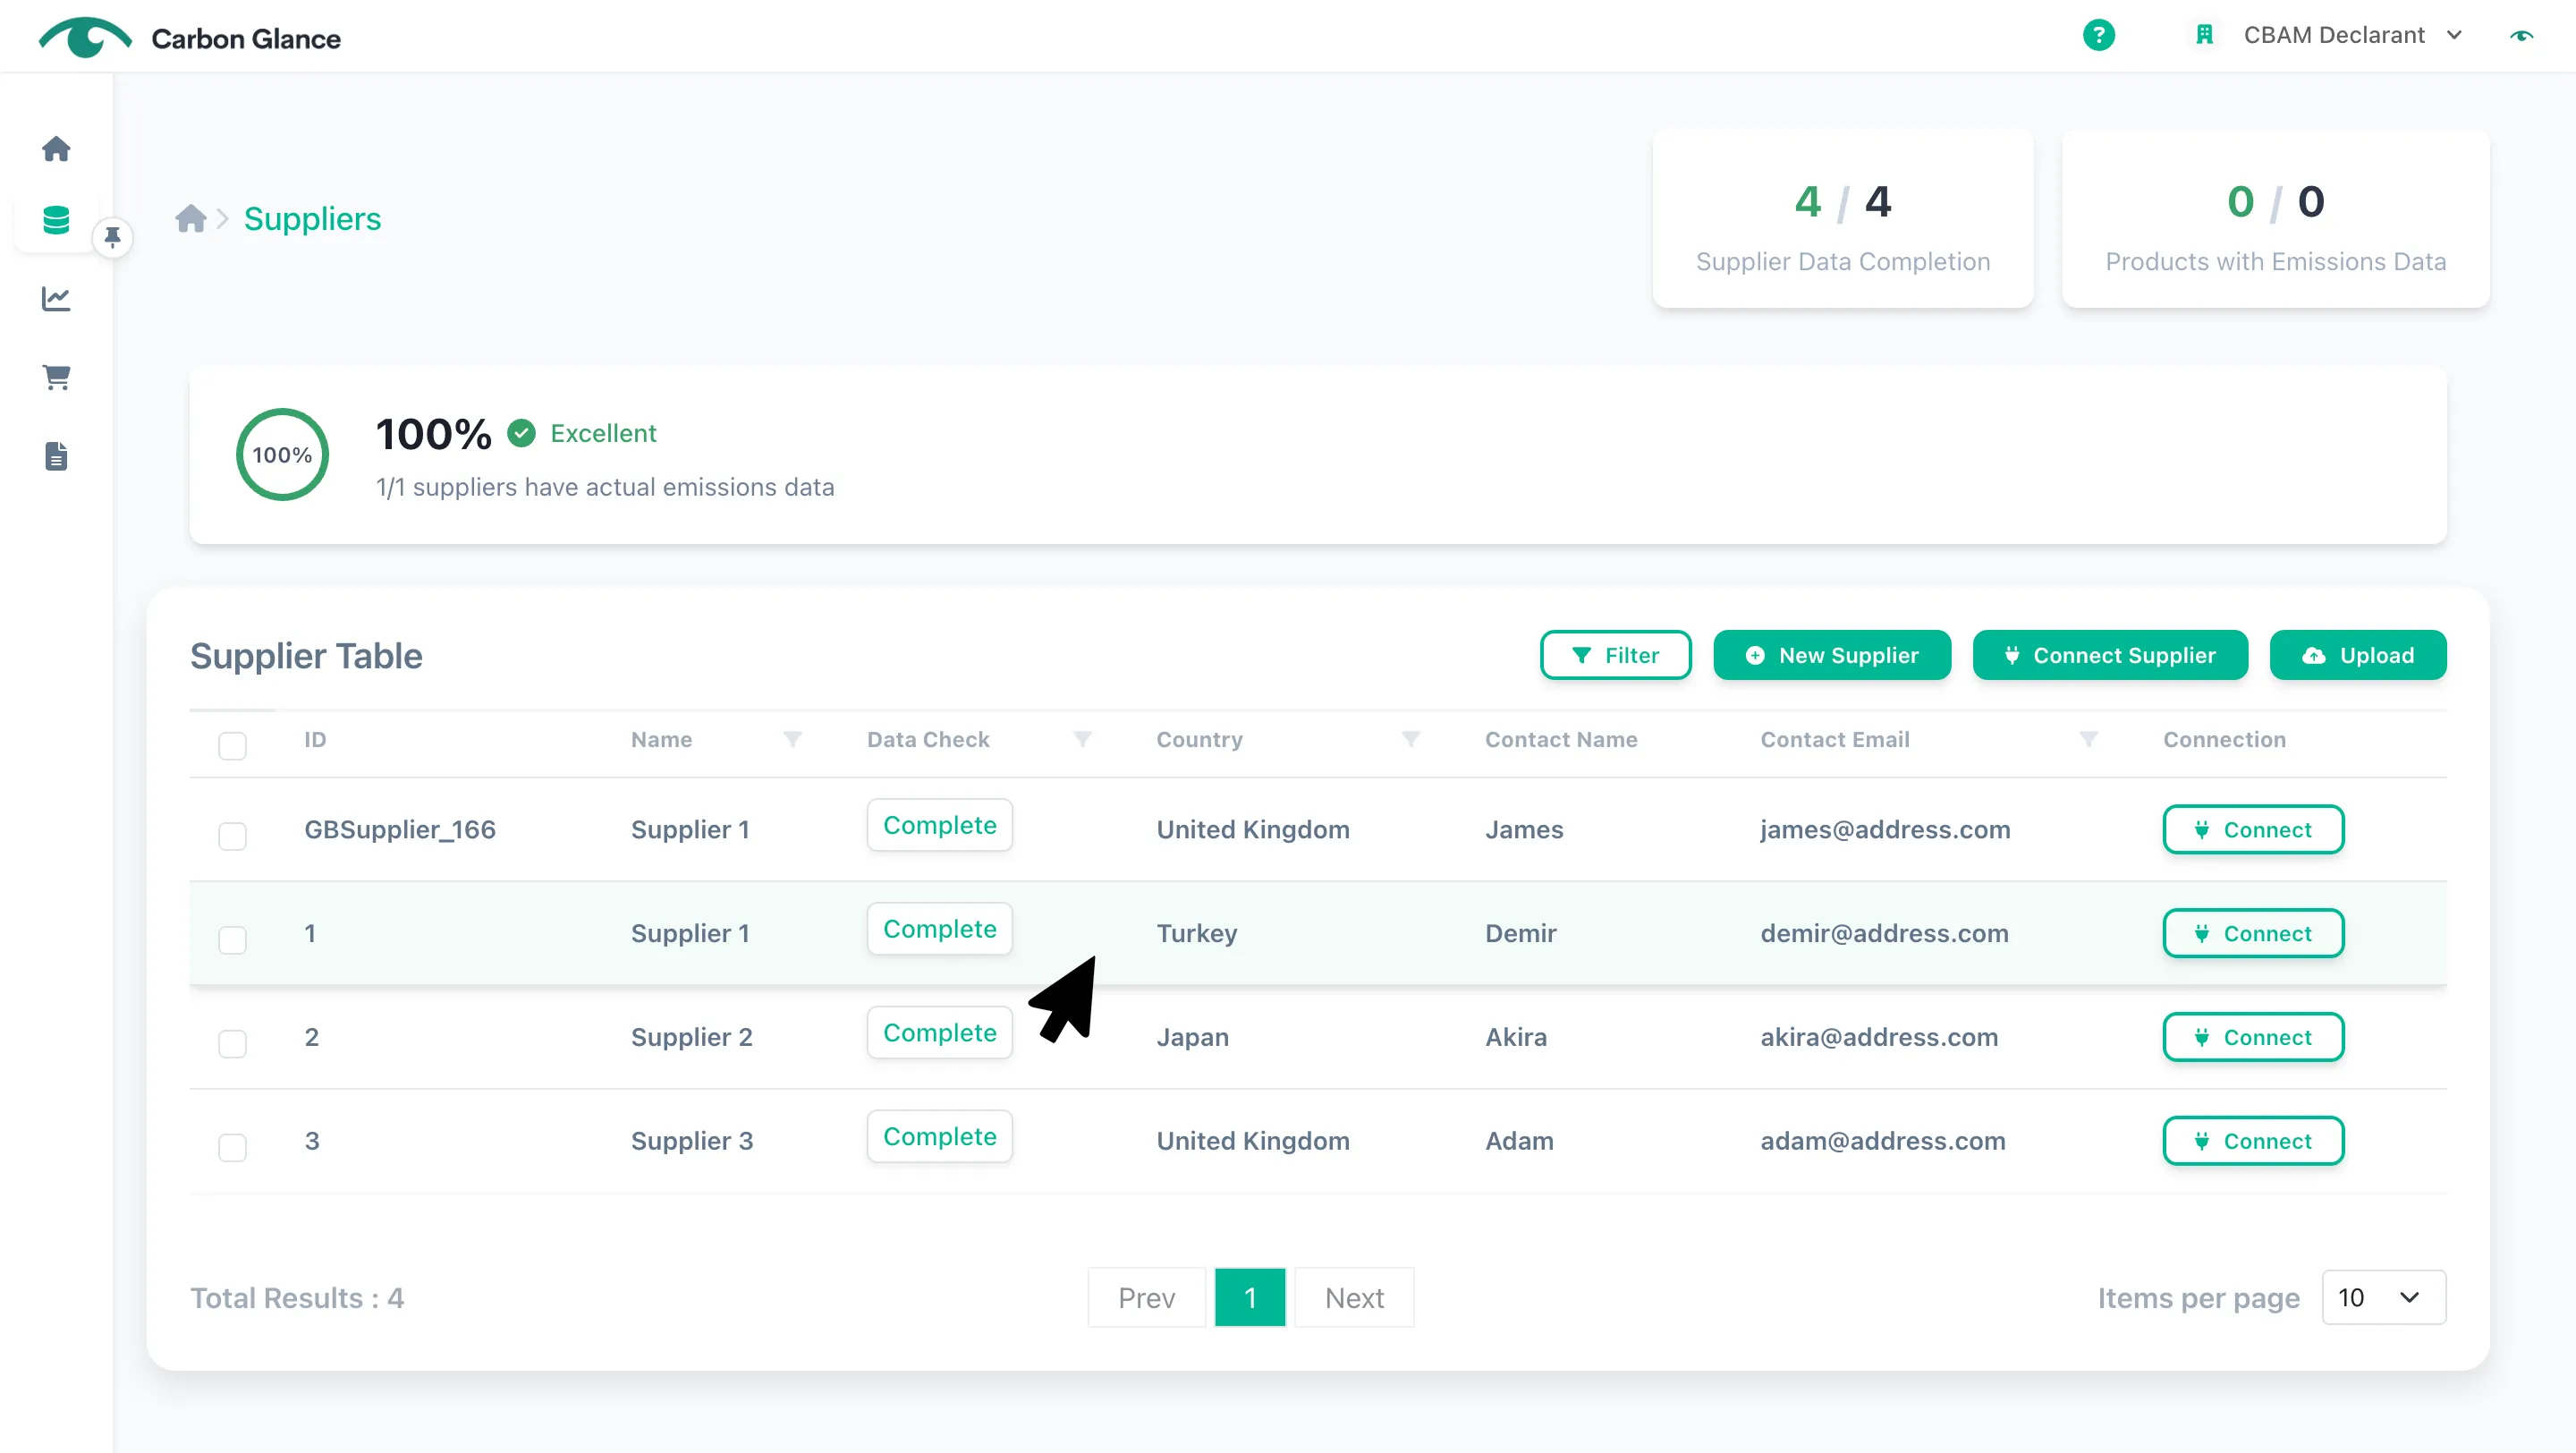This screenshot has height=1453, width=2576.
Task: Click the Supplier 3 name cell
Action: tap(692, 1141)
